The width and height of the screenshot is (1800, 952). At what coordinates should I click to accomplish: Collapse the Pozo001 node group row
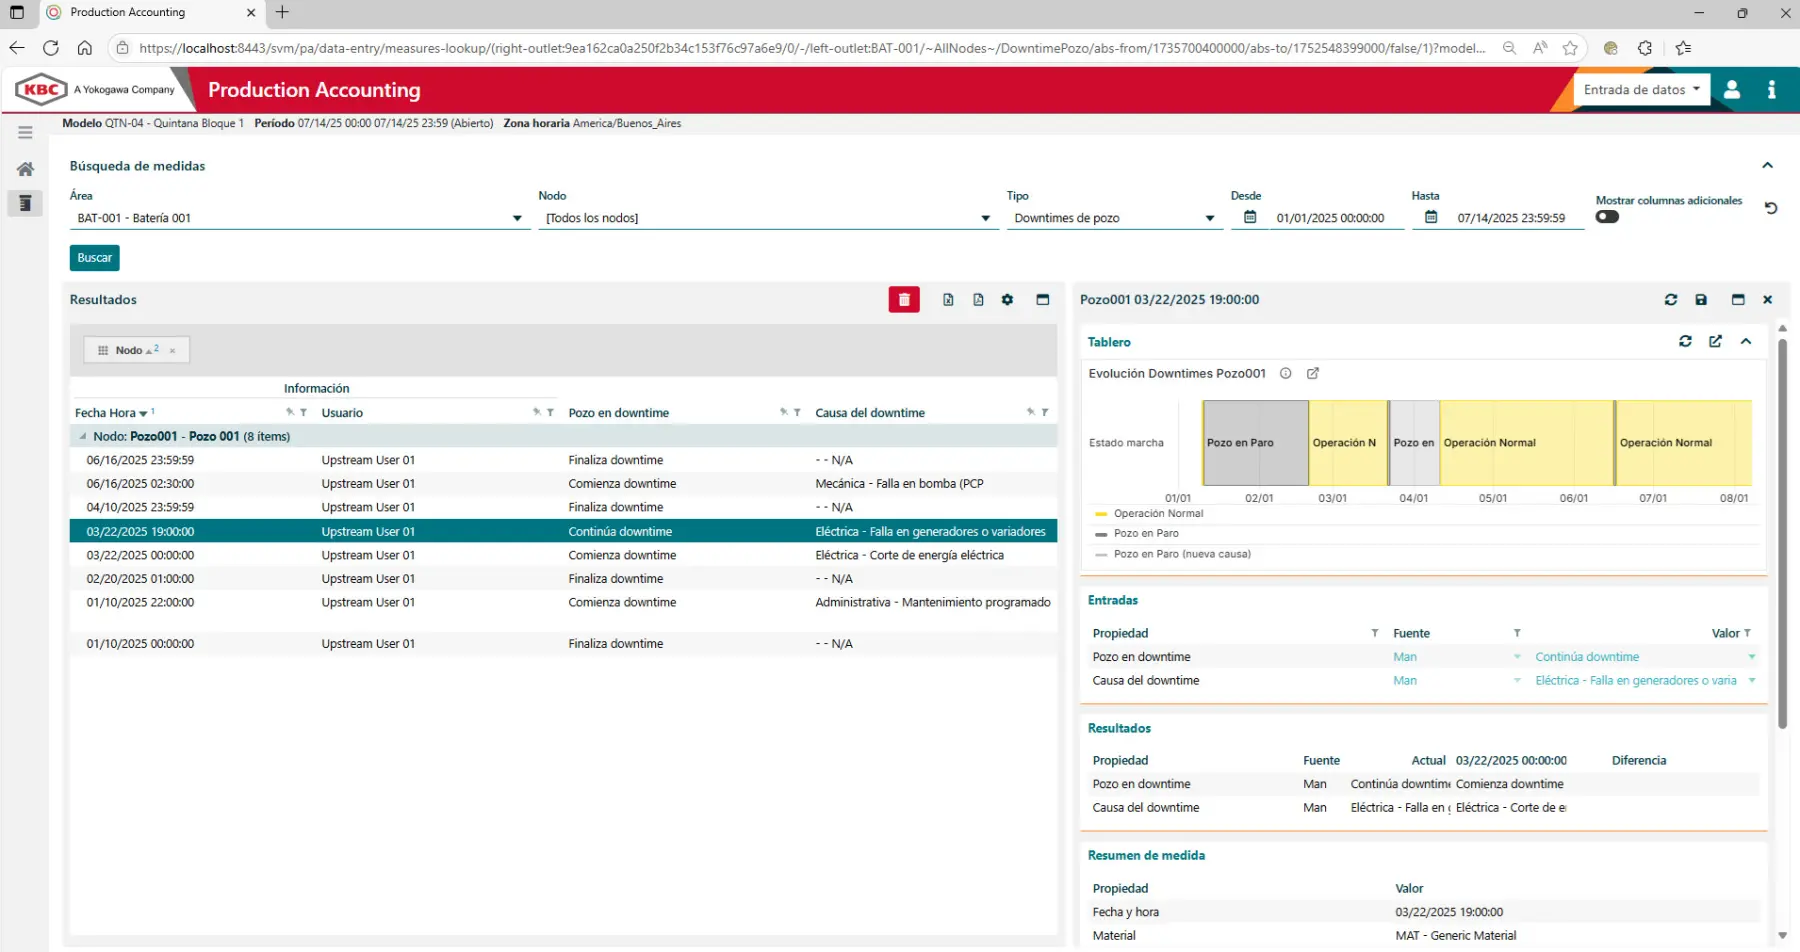click(83, 437)
